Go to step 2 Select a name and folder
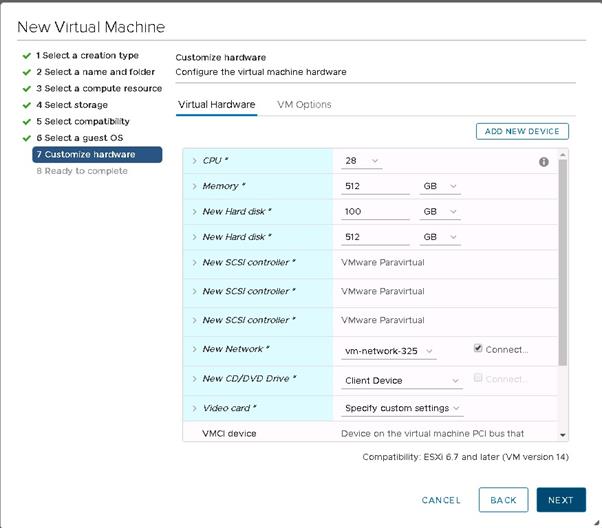The image size is (602, 528). click(96, 72)
